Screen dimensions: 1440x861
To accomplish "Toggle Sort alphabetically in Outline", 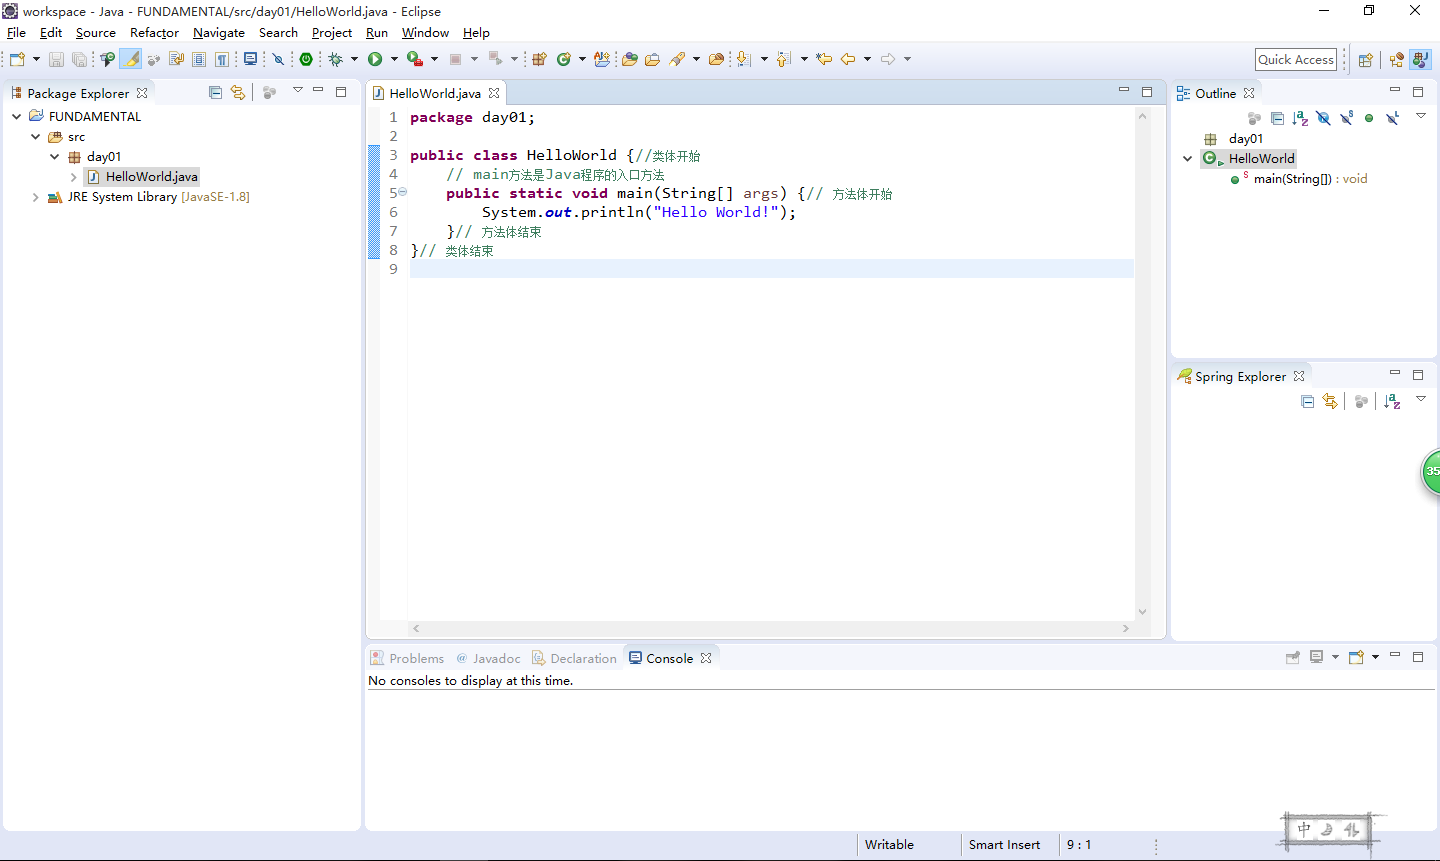I will tap(1300, 118).
